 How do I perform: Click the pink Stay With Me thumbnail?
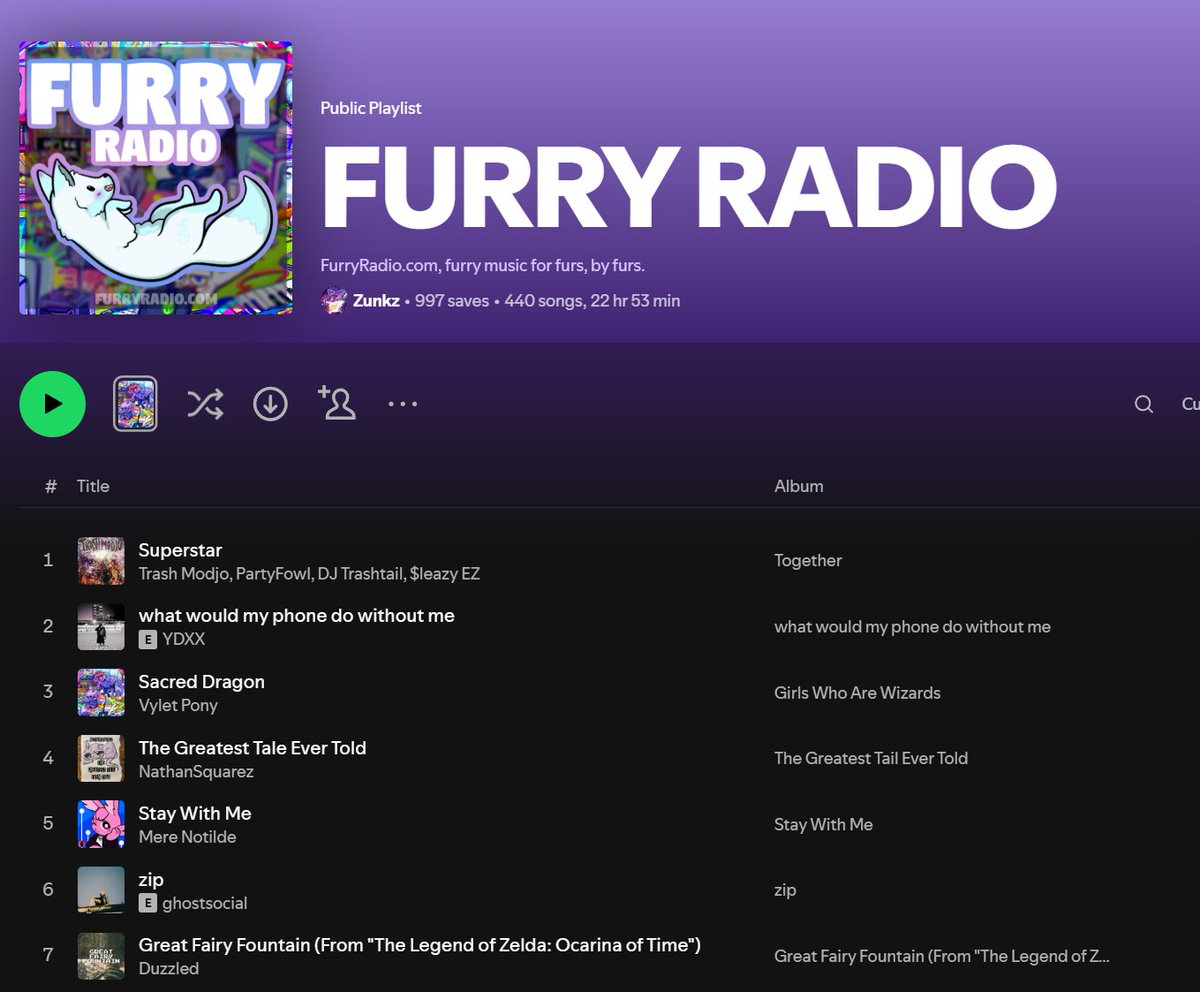[x=101, y=824]
